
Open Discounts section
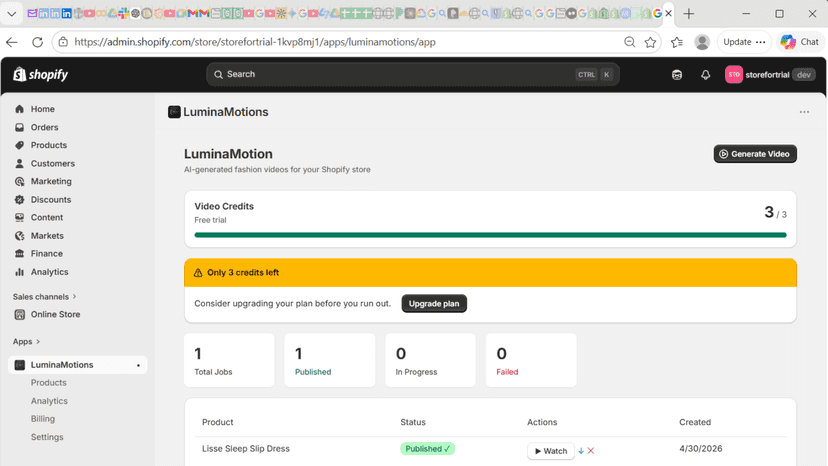pos(51,200)
